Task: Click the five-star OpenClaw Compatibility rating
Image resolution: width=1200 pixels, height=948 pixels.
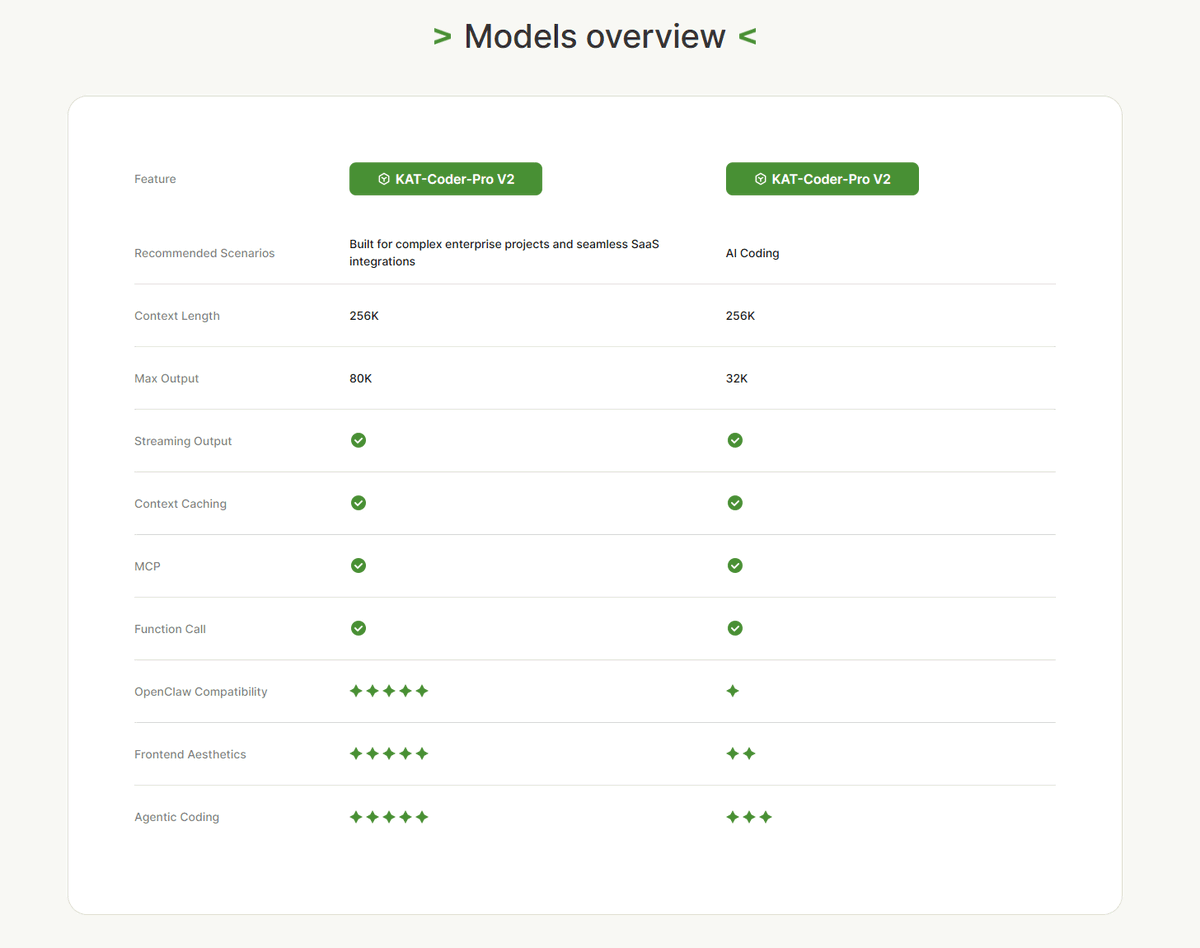Action: pos(389,691)
